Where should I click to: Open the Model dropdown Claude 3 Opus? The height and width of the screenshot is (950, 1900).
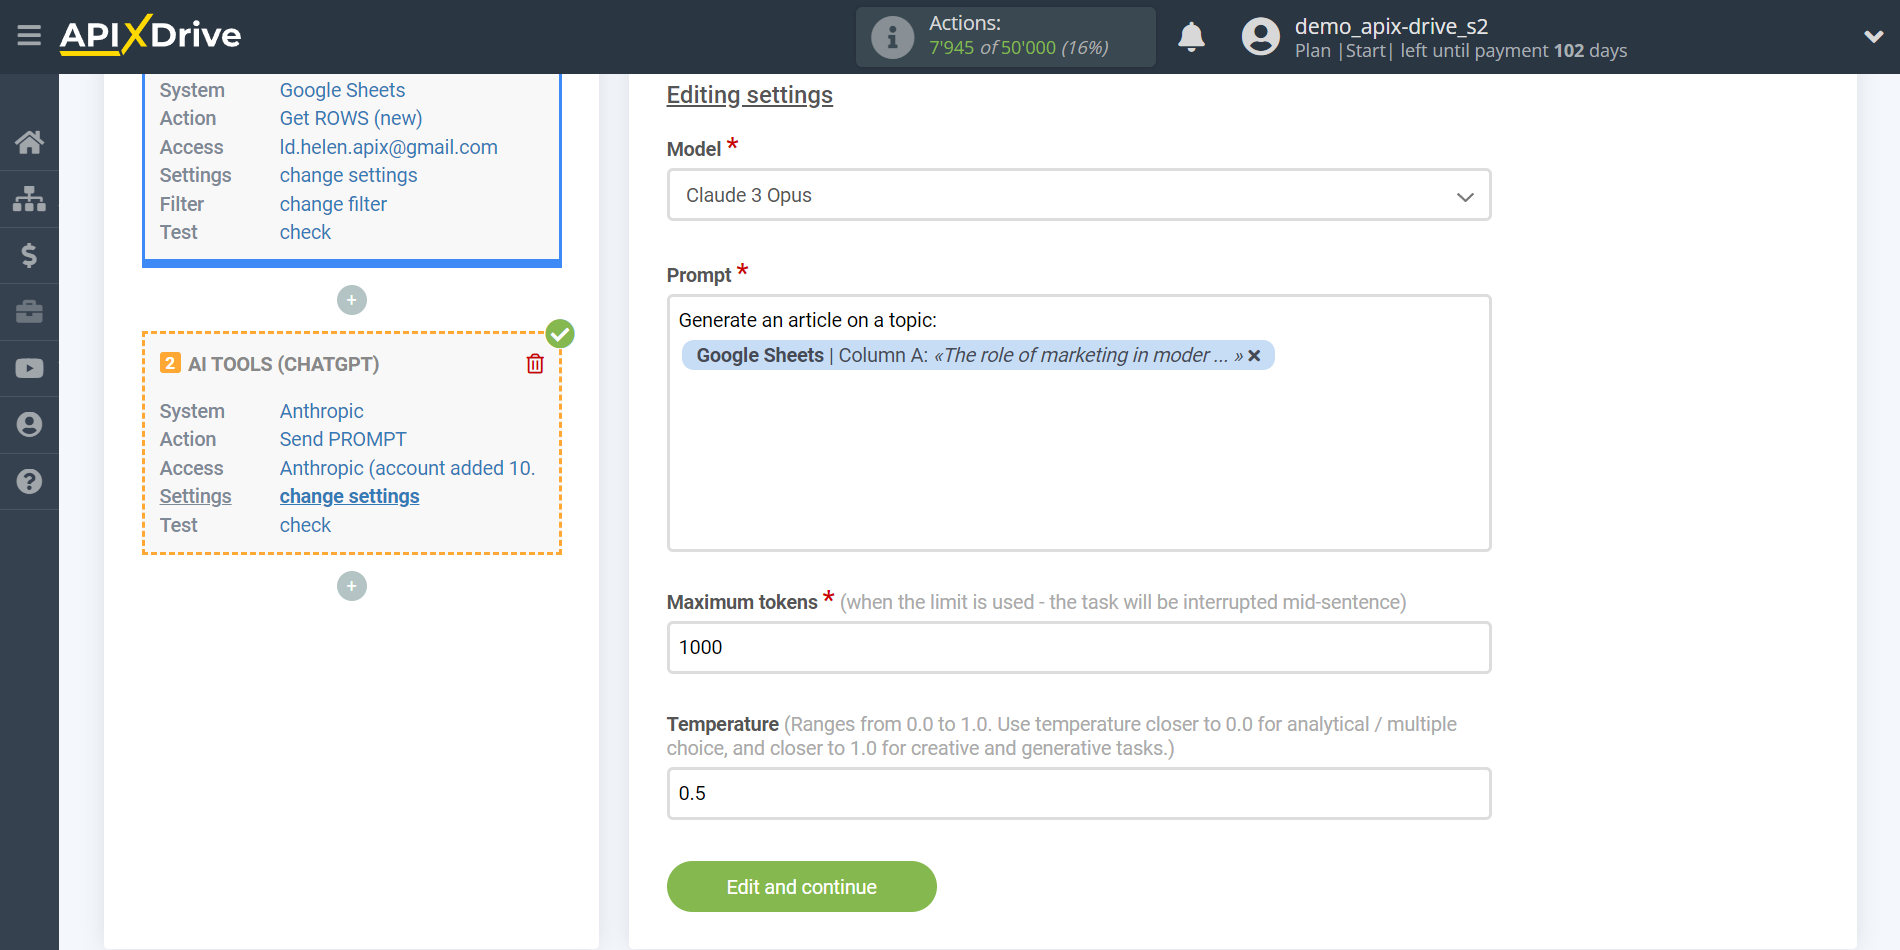[1079, 195]
